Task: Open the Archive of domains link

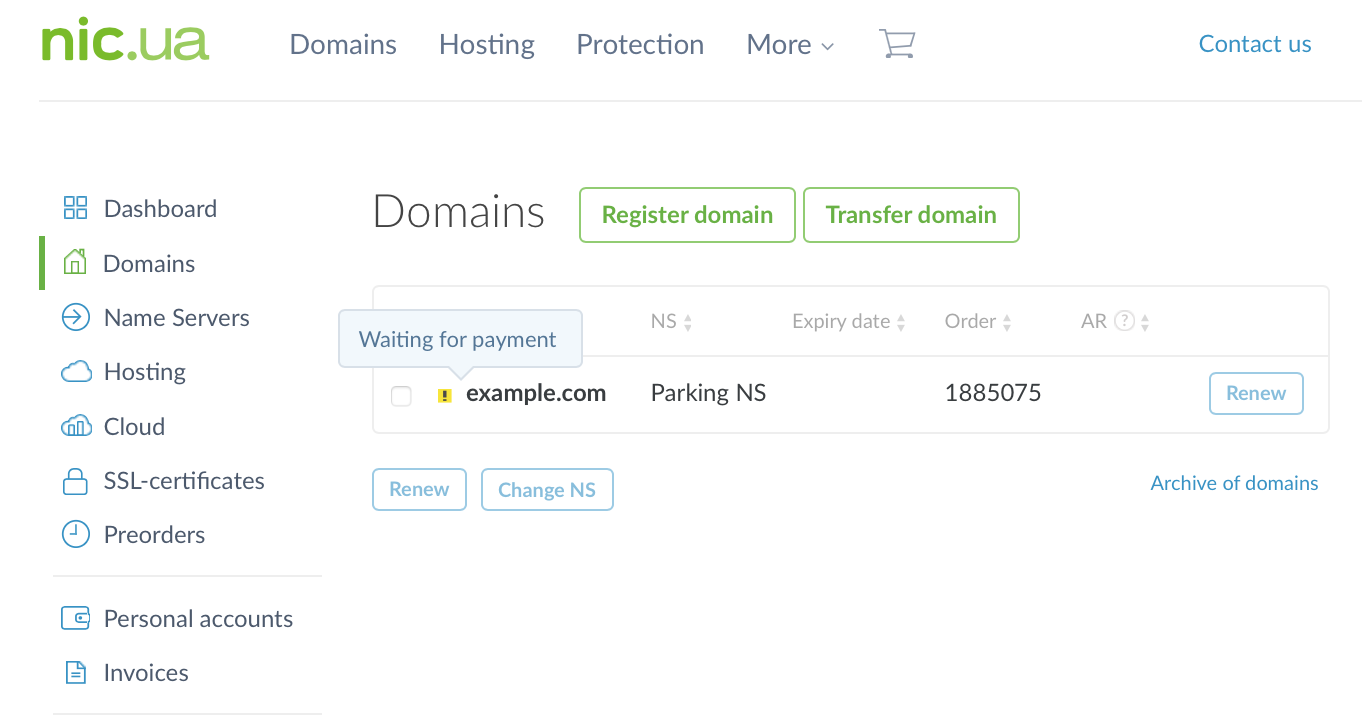Action: 1234,483
